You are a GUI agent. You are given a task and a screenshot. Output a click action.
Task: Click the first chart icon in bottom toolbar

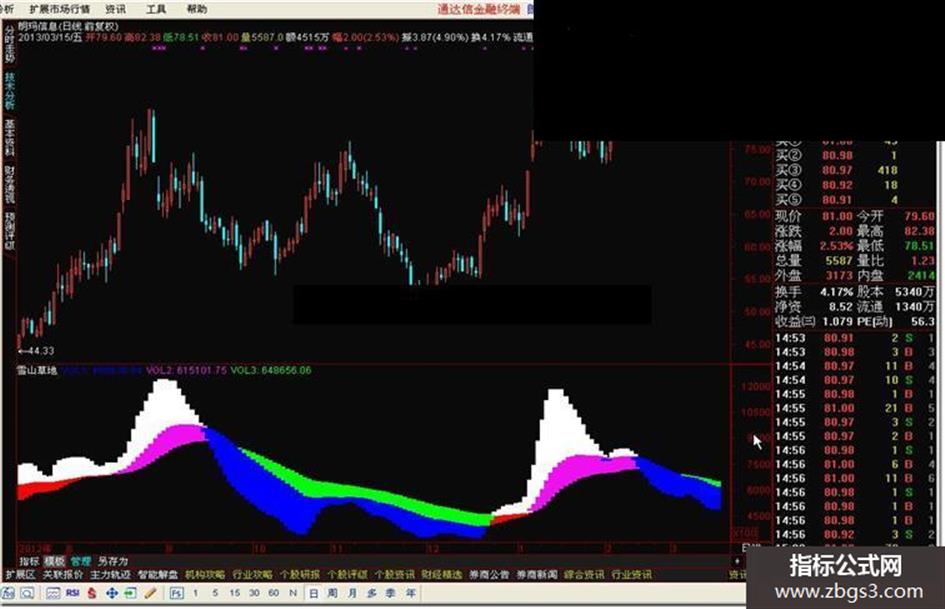pos(8,593)
